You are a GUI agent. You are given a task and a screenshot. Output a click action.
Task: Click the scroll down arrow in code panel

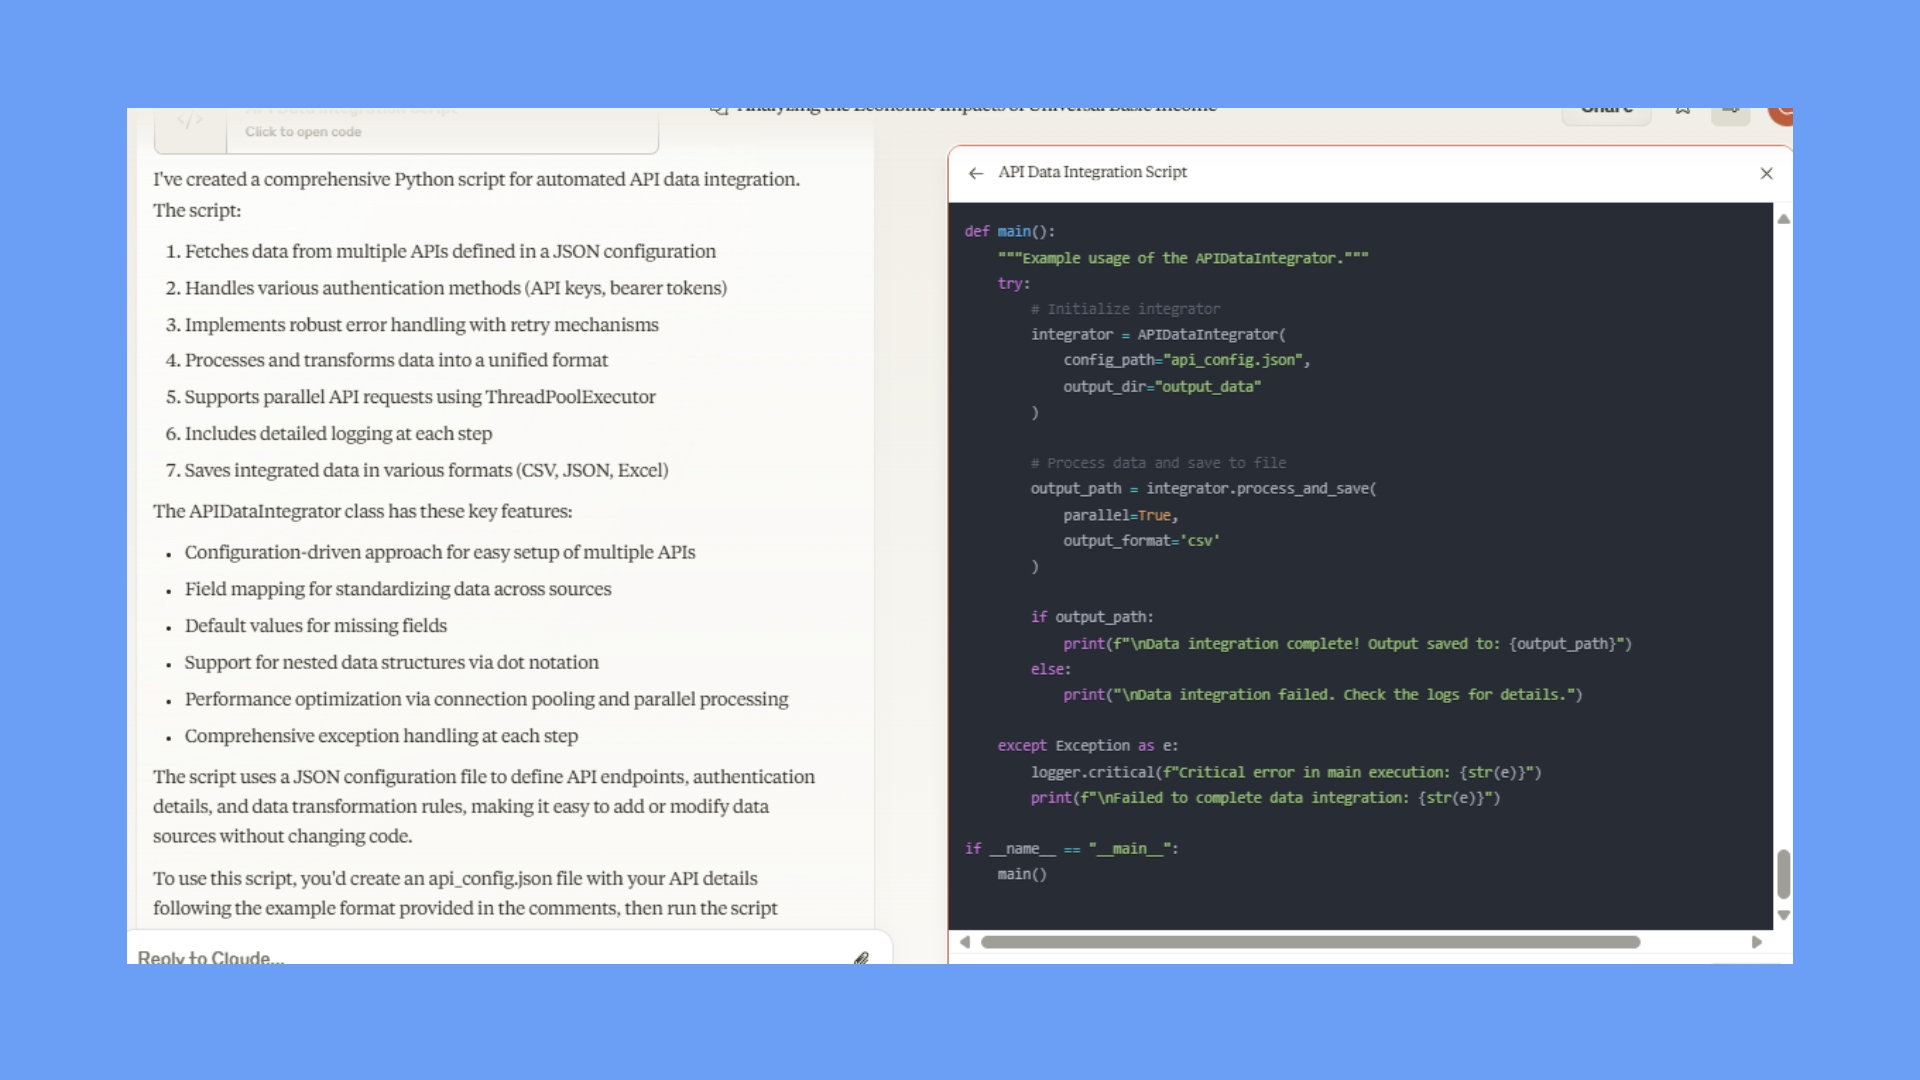tap(1783, 915)
